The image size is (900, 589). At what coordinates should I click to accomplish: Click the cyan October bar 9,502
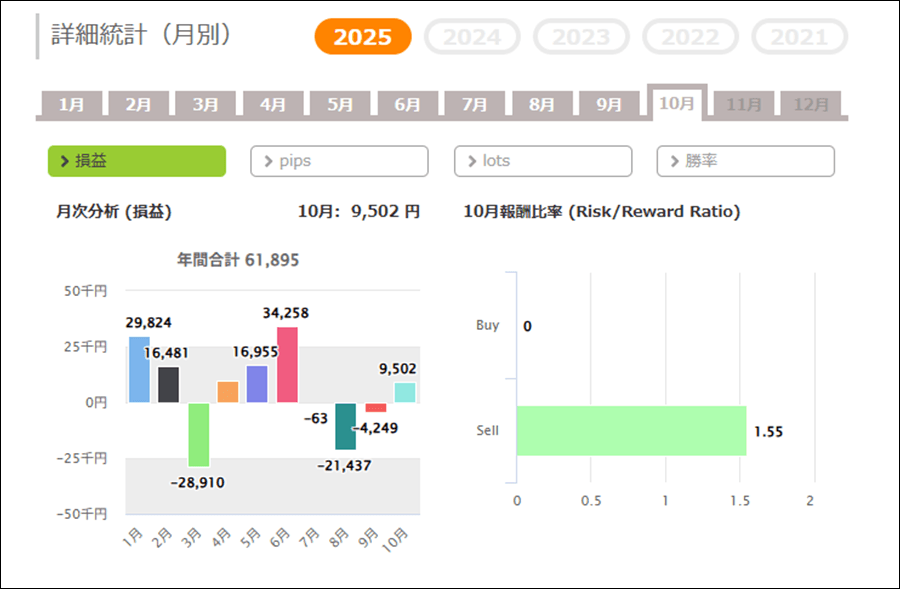click(x=405, y=392)
